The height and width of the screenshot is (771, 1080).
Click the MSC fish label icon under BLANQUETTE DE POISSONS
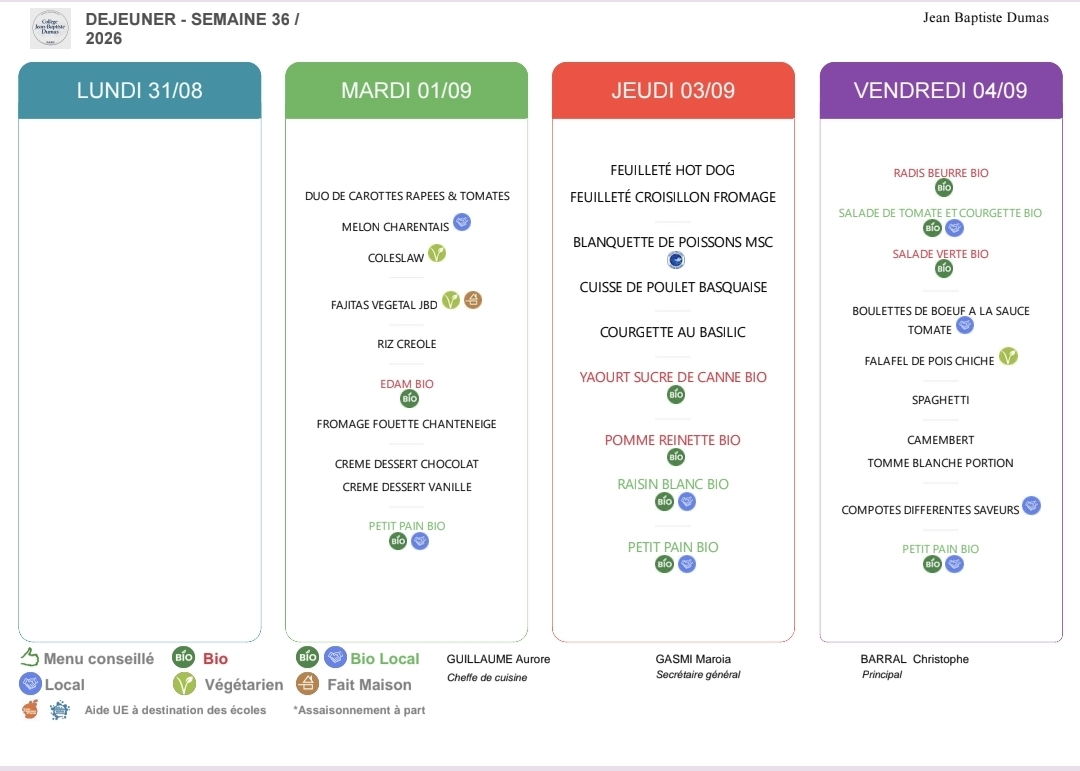pos(676,260)
